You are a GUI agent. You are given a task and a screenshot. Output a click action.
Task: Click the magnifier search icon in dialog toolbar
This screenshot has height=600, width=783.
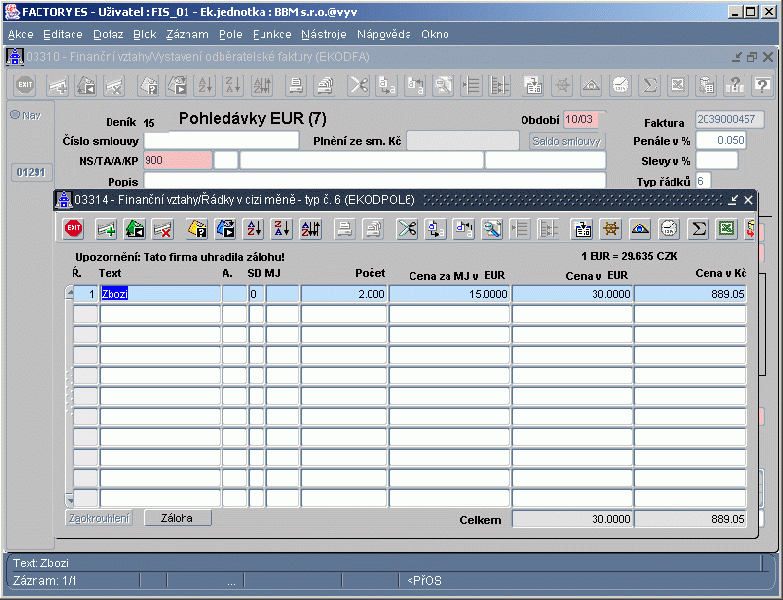click(492, 229)
